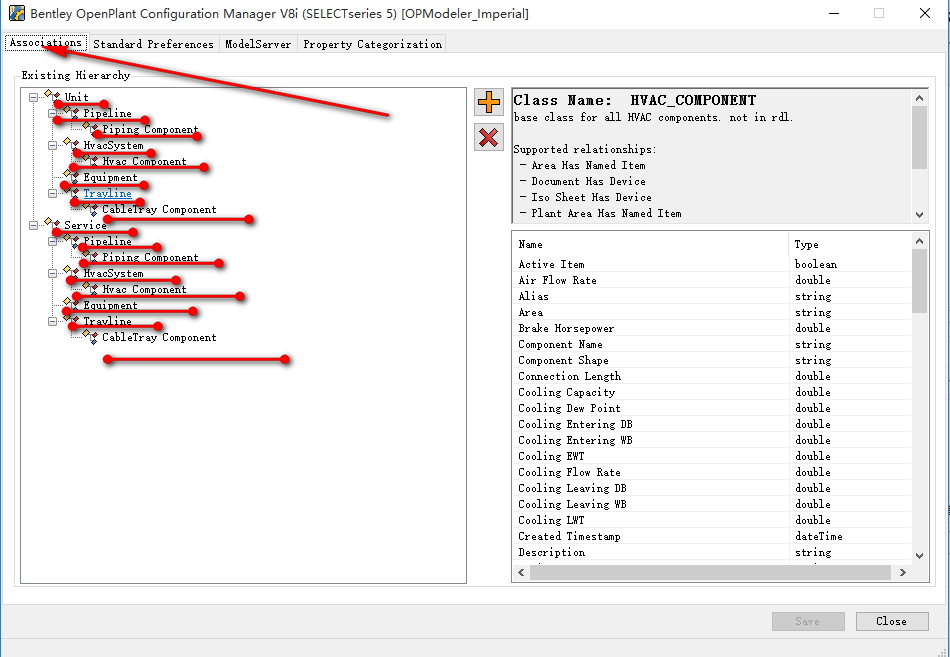Select the Cooling LWT property
The height and width of the screenshot is (657, 950).
coord(712,520)
